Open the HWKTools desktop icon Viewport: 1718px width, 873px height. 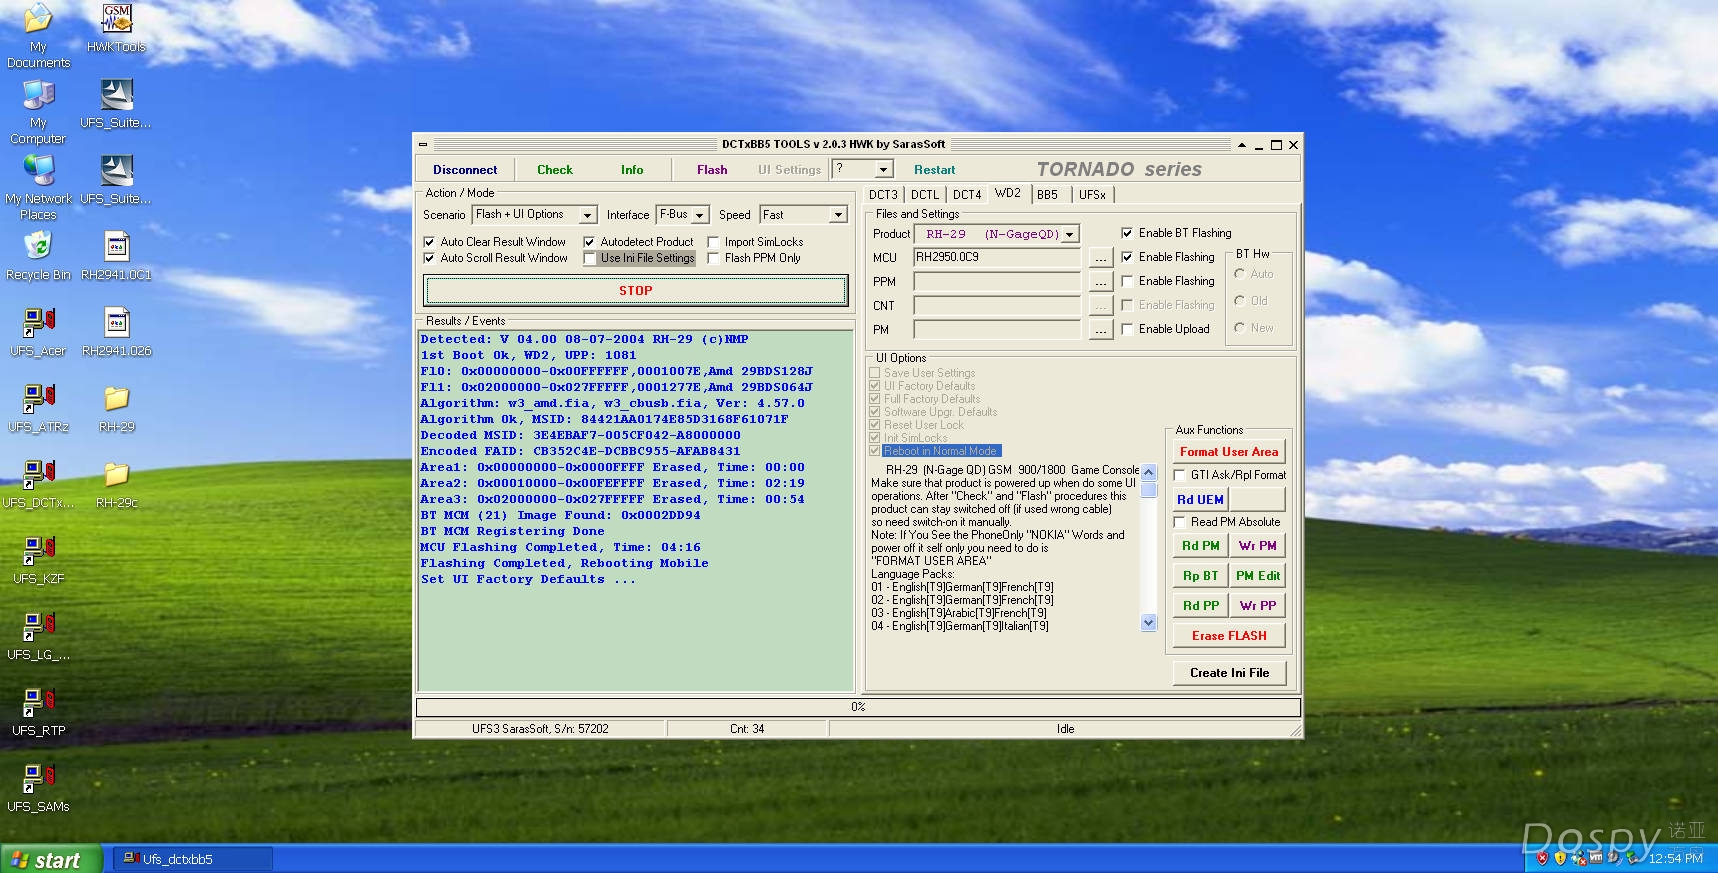click(x=116, y=28)
